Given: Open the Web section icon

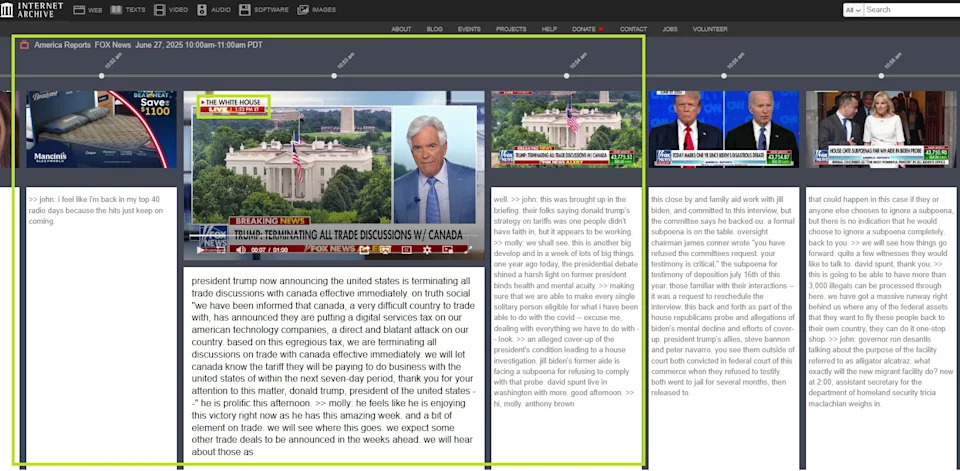Looking at the screenshot, I should (x=79, y=10).
